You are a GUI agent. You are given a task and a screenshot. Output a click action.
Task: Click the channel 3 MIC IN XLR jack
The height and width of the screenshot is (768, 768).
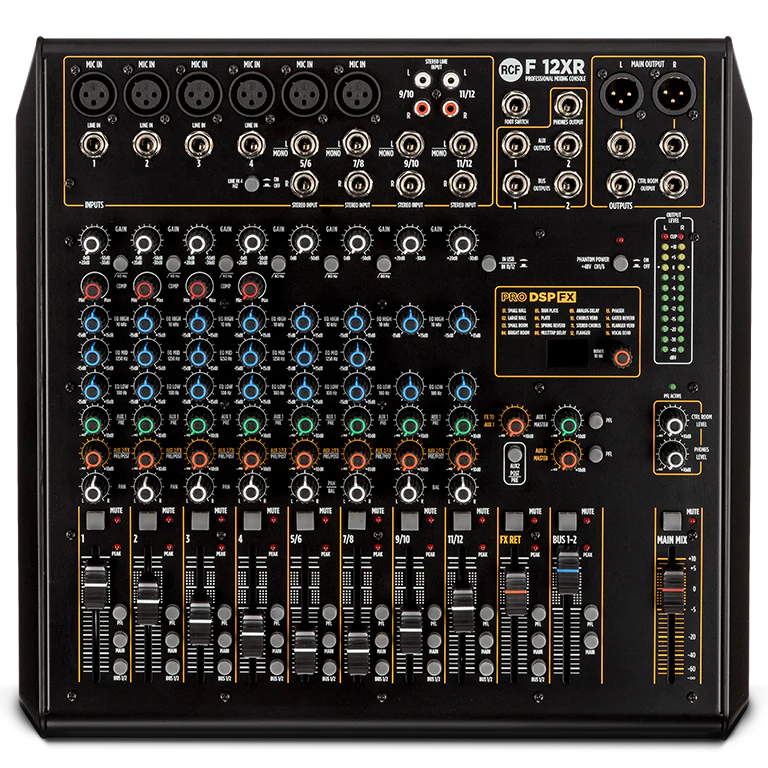click(x=199, y=94)
